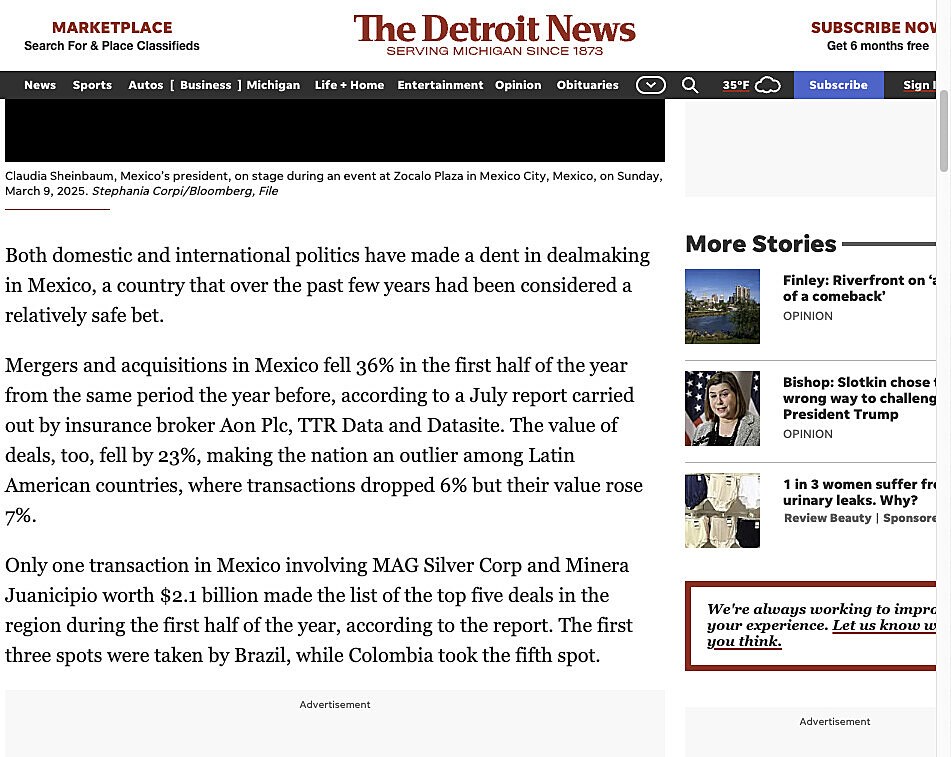The width and height of the screenshot is (951, 757).
Task: Select the urinary leaks sponsored story thumbnail
Action: pyautogui.click(x=722, y=510)
